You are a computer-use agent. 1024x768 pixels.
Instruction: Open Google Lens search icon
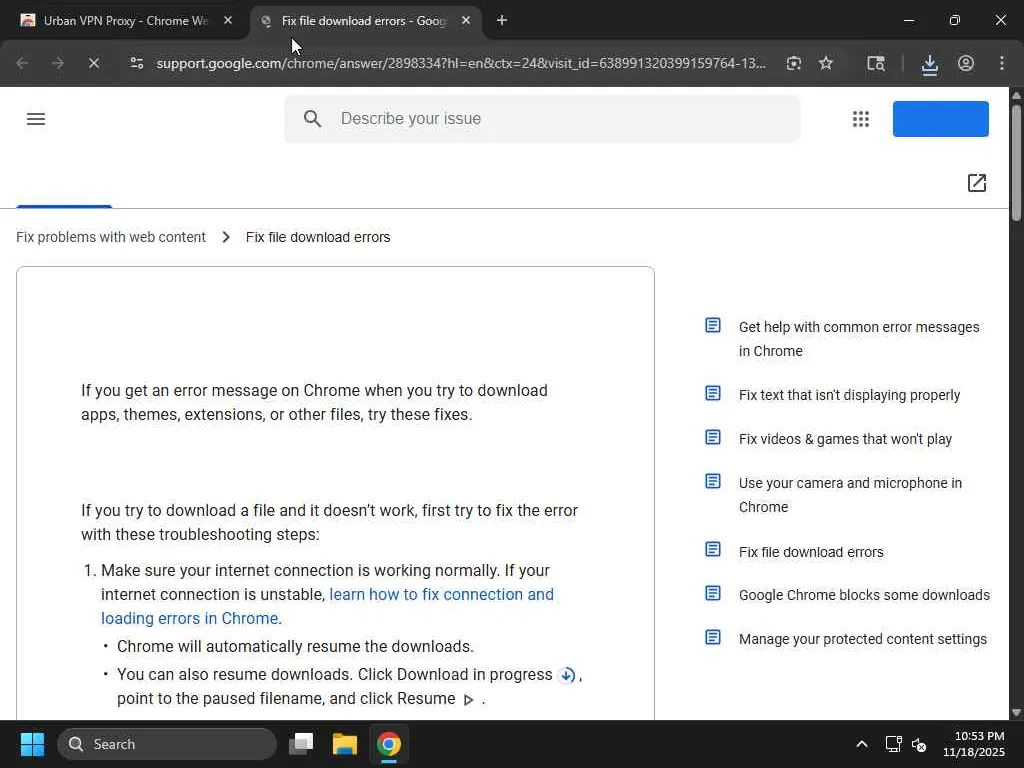pyautogui.click(x=793, y=63)
